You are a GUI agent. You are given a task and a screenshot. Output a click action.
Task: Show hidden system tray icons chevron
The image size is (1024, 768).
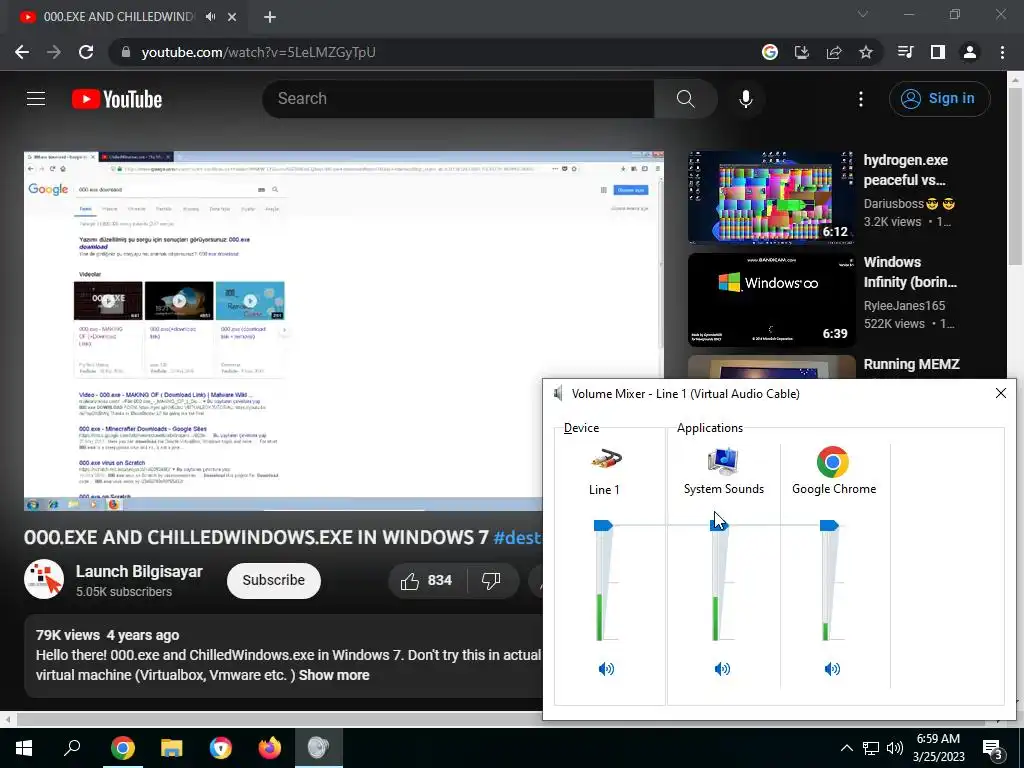point(846,748)
